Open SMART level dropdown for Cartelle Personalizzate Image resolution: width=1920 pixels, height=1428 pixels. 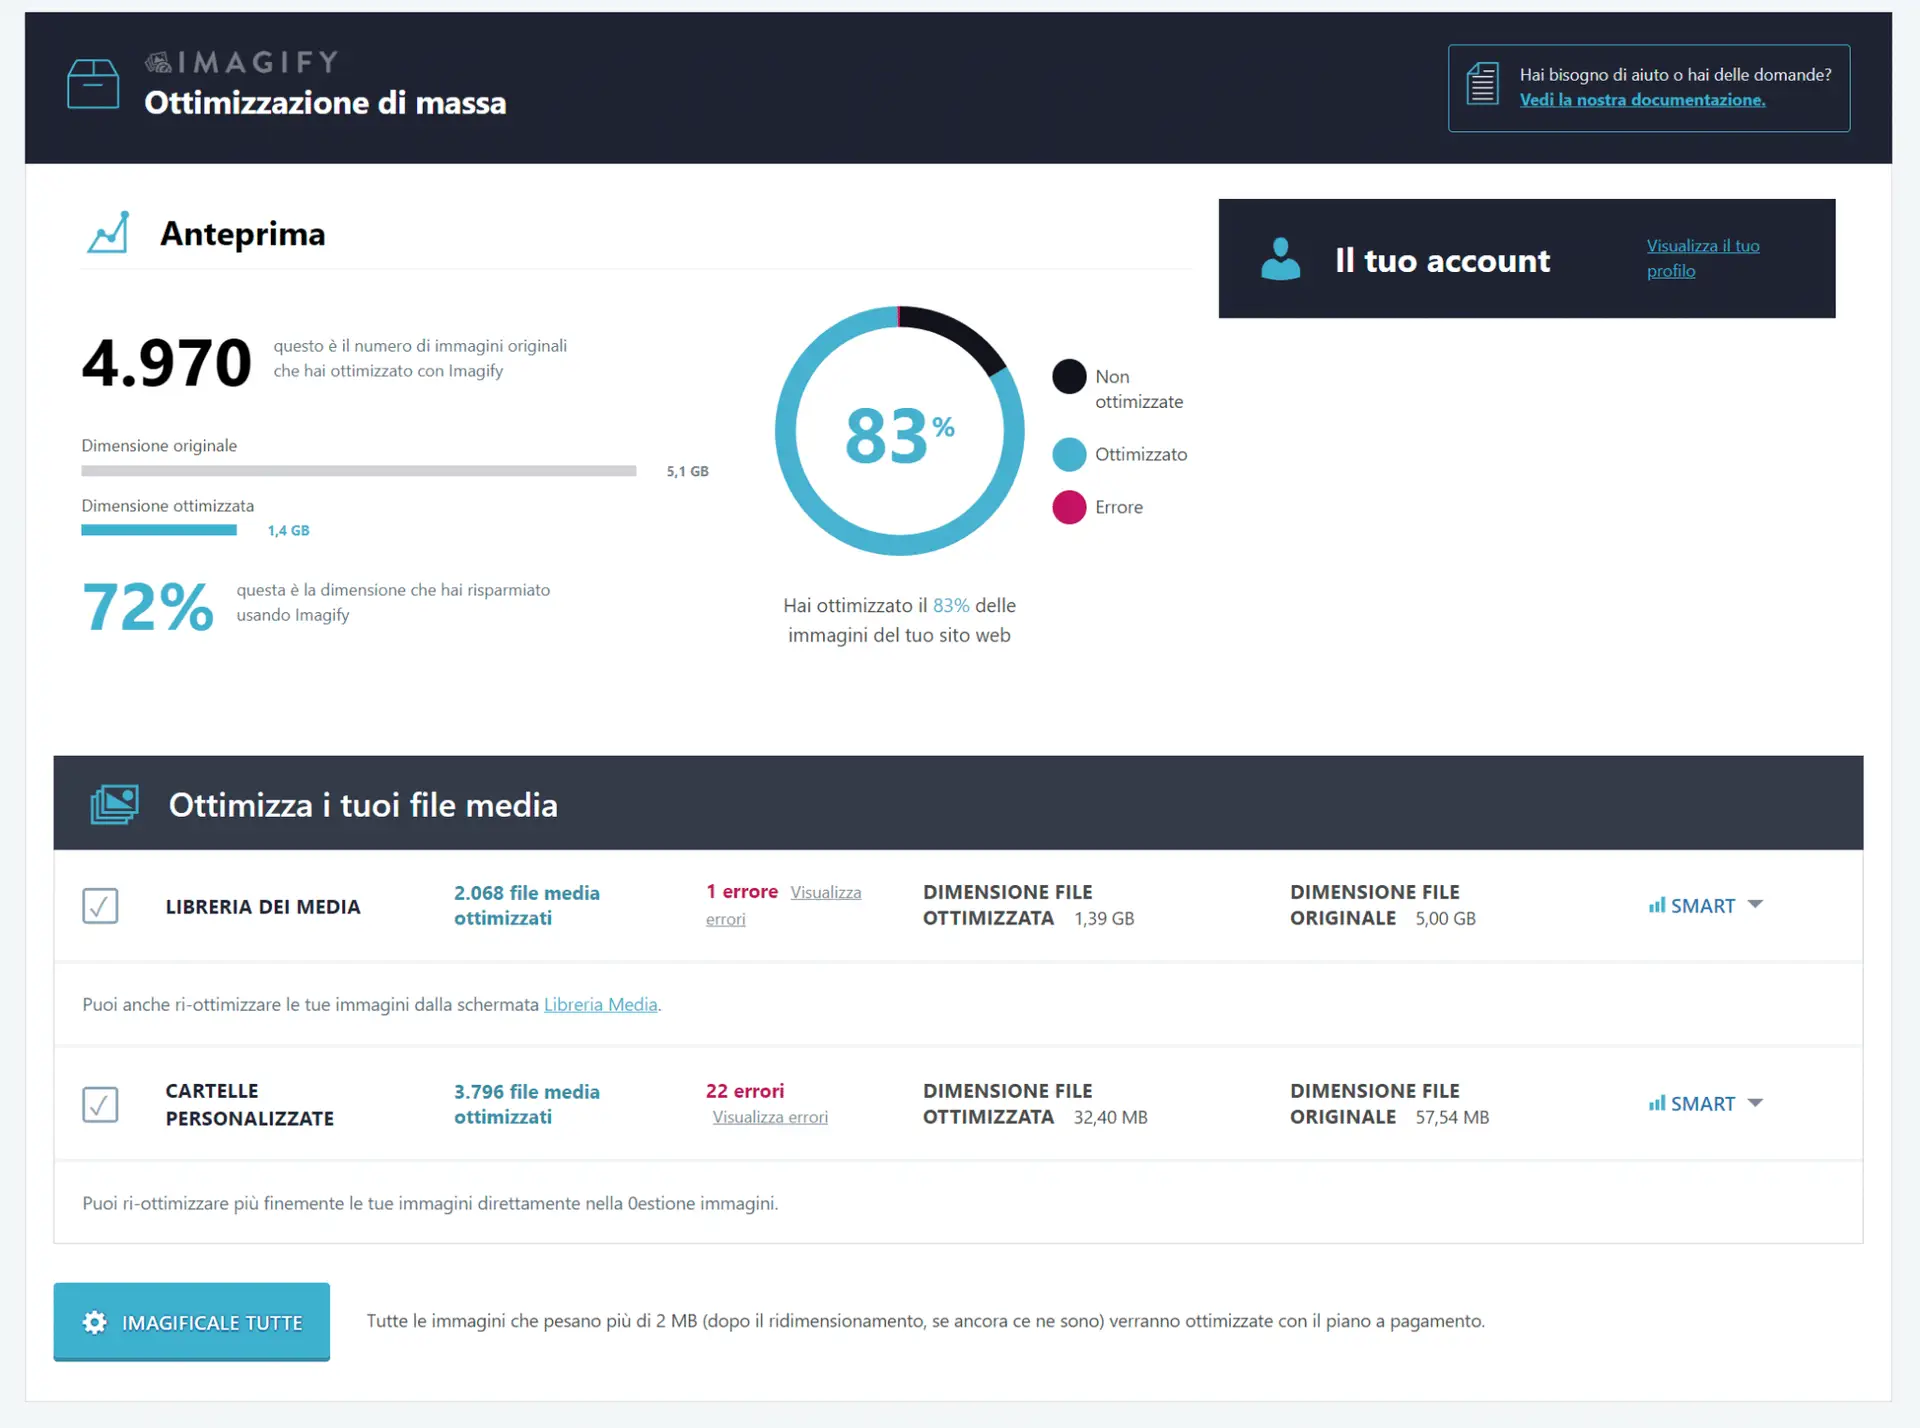pyautogui.click(x=1706, y=1103)
